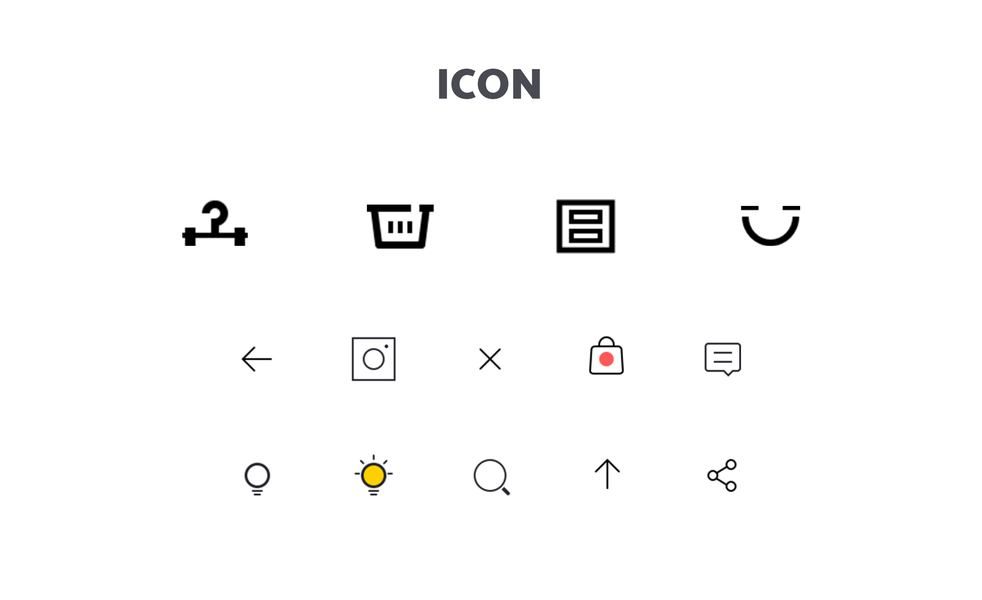Screen dimensions: 982x600
Task: Click the X close icon
Action: (490, 359)
